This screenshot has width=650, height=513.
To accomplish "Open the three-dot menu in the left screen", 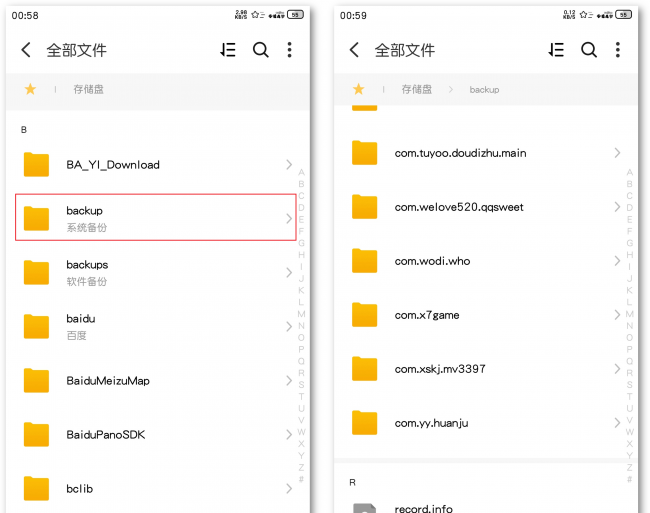I will 289,50.
